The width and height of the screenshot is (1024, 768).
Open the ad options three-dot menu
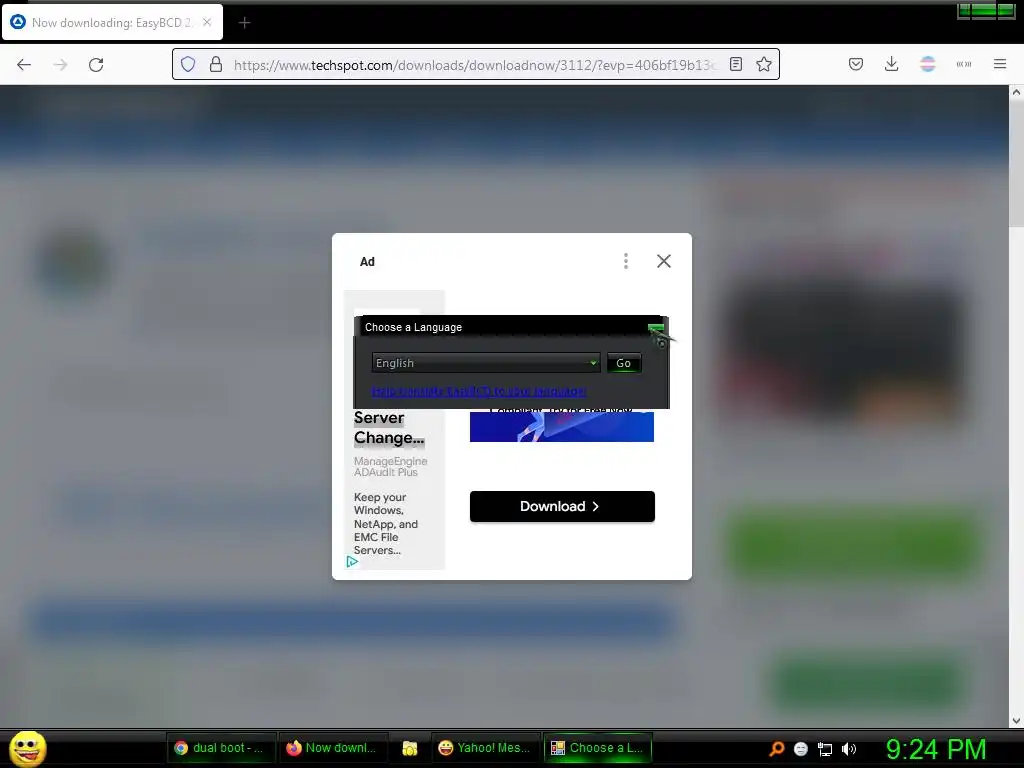pyautogui.click(x=626, y=261)
